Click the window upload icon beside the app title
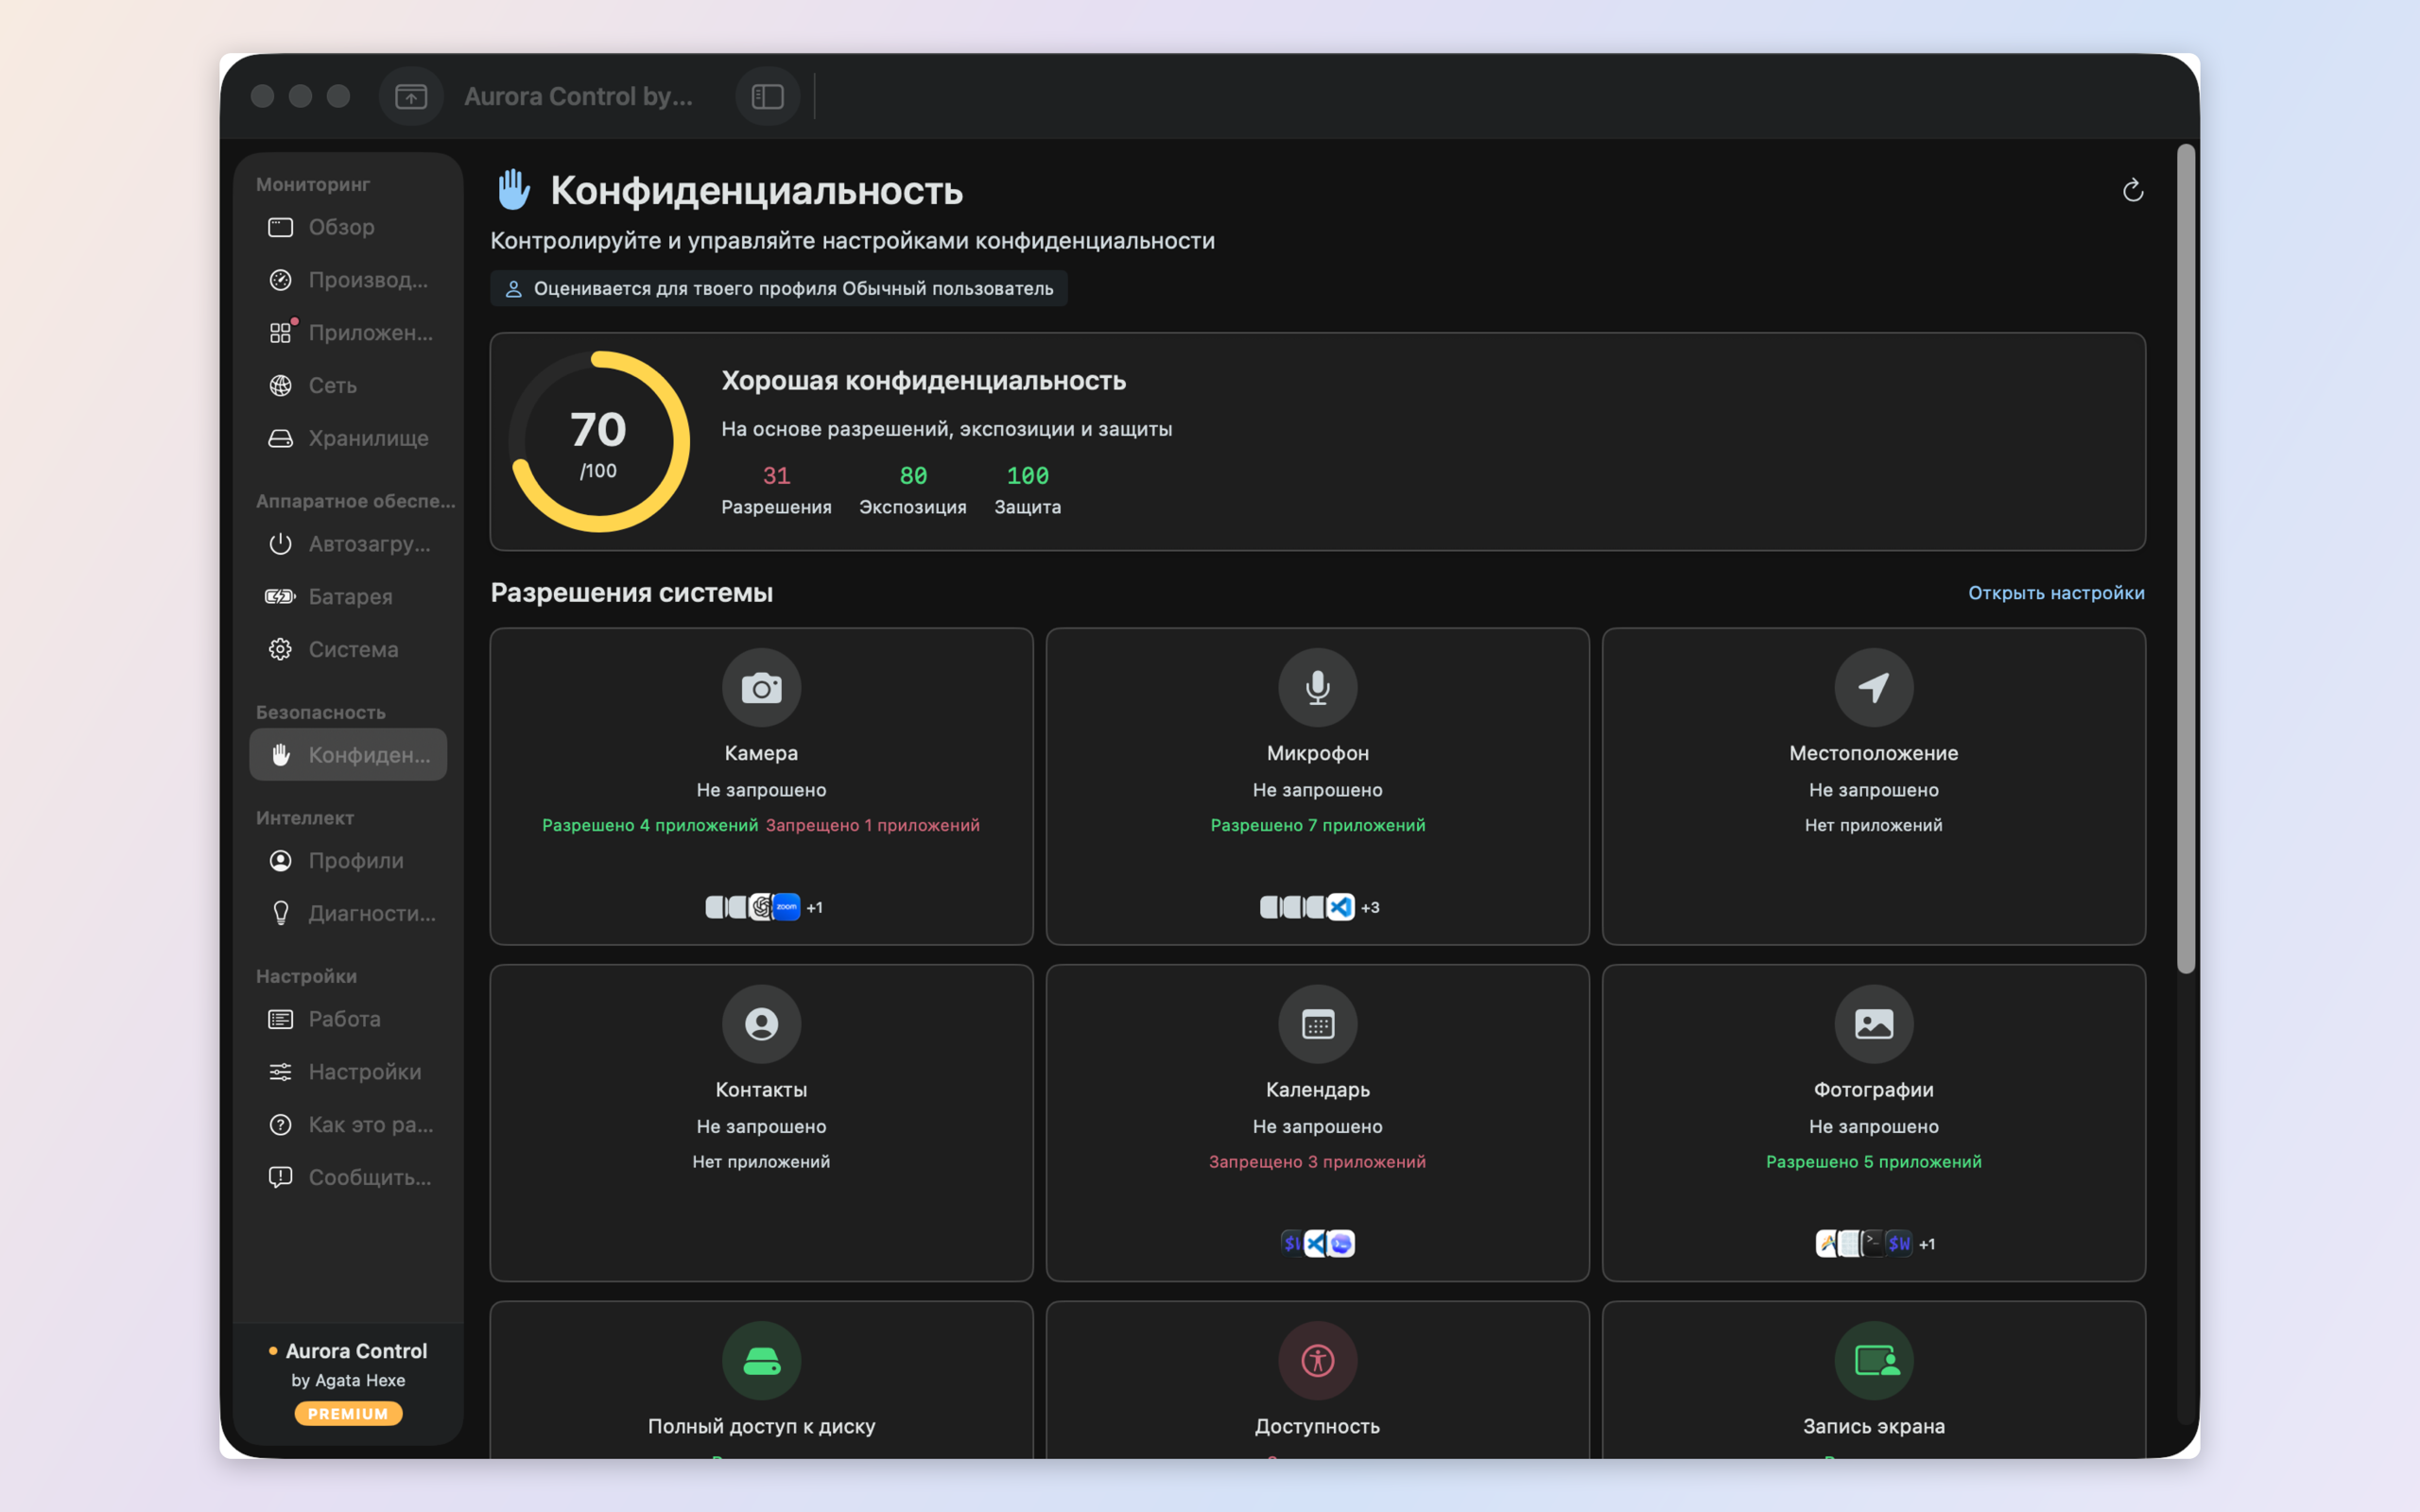The height and width of the screenshot is (1512, 2420). coord(411,96)
